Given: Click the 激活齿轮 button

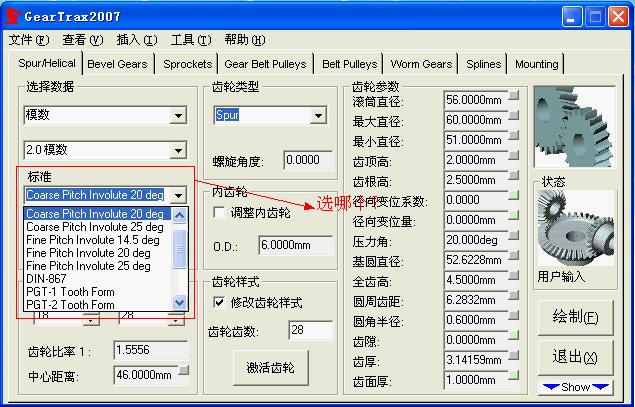Looking at the screenshot, I should [270, 368].
